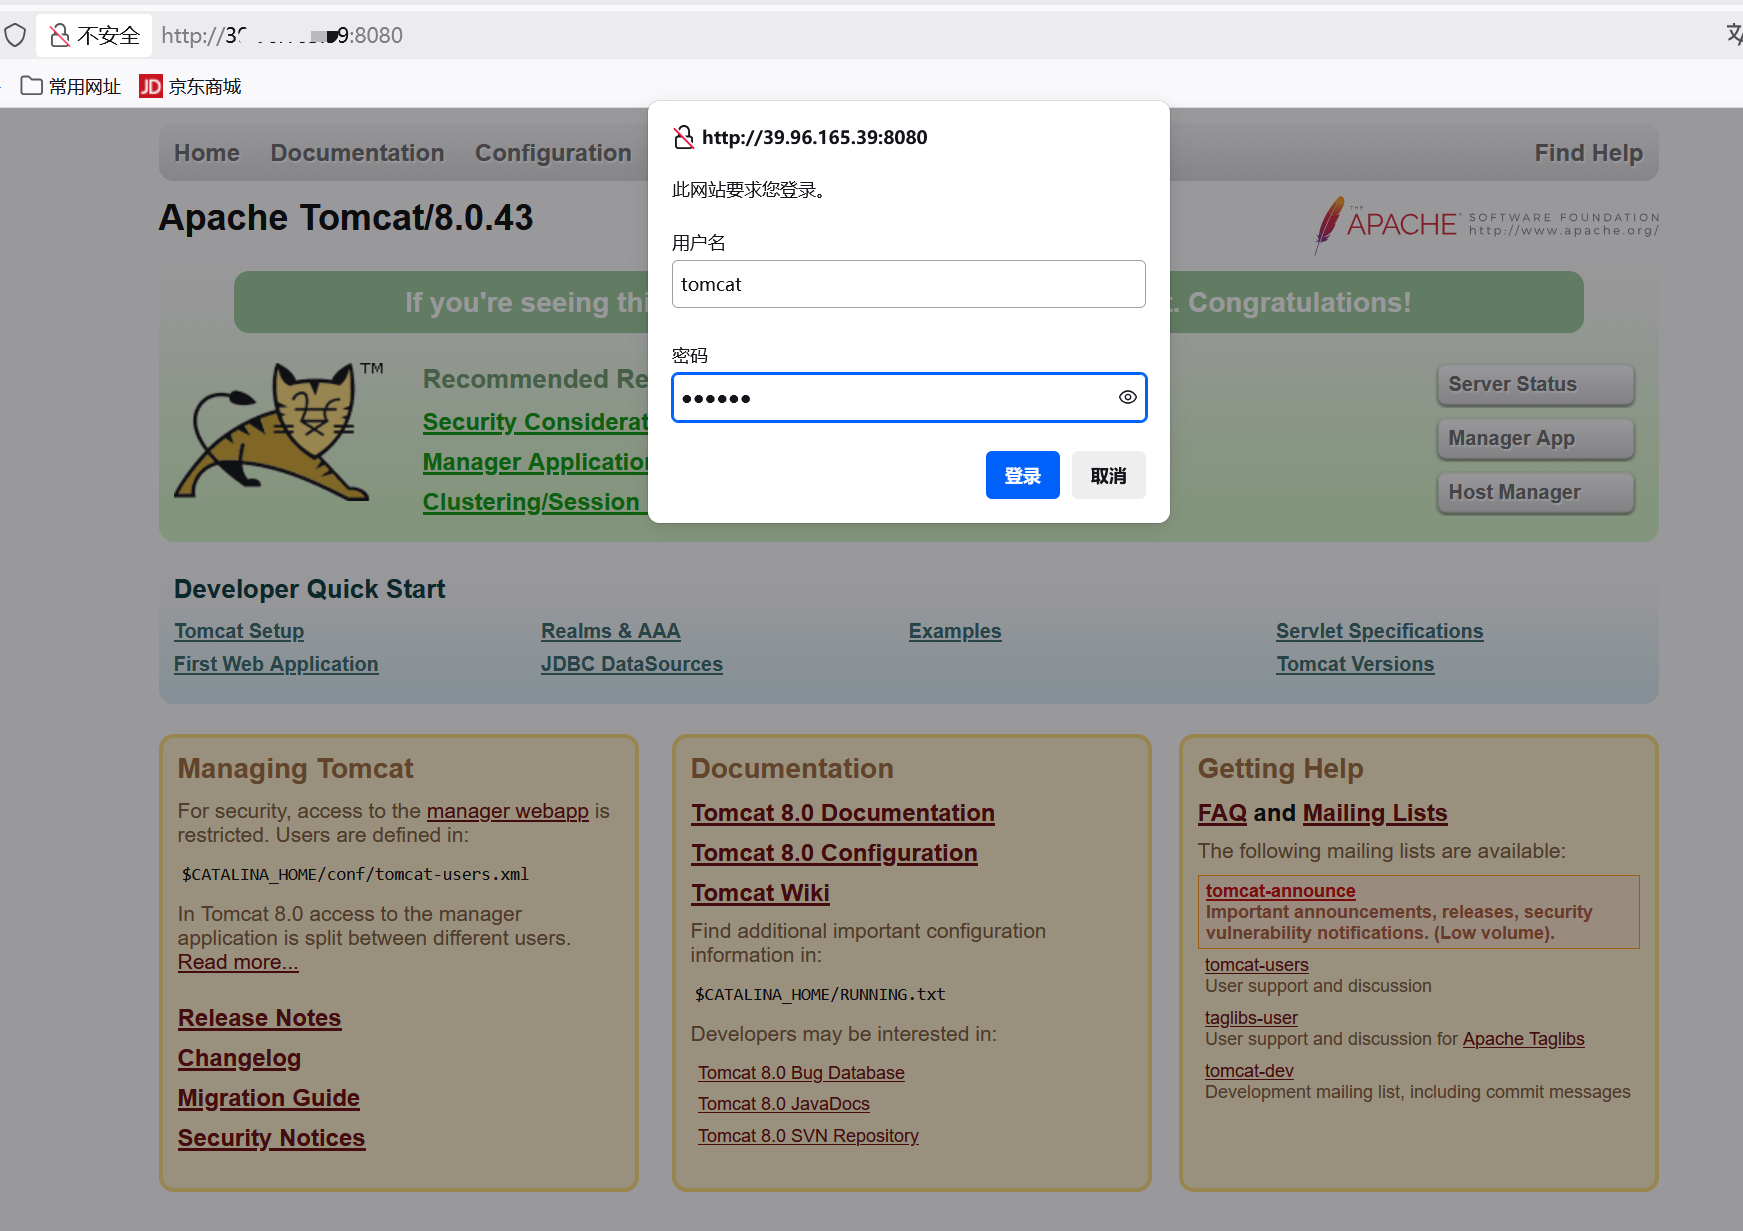Click the 登录 login button
Image resolution: width=1743 pixels, height=1231 pixels.
pyautogui.click(x=1023, y=475)
